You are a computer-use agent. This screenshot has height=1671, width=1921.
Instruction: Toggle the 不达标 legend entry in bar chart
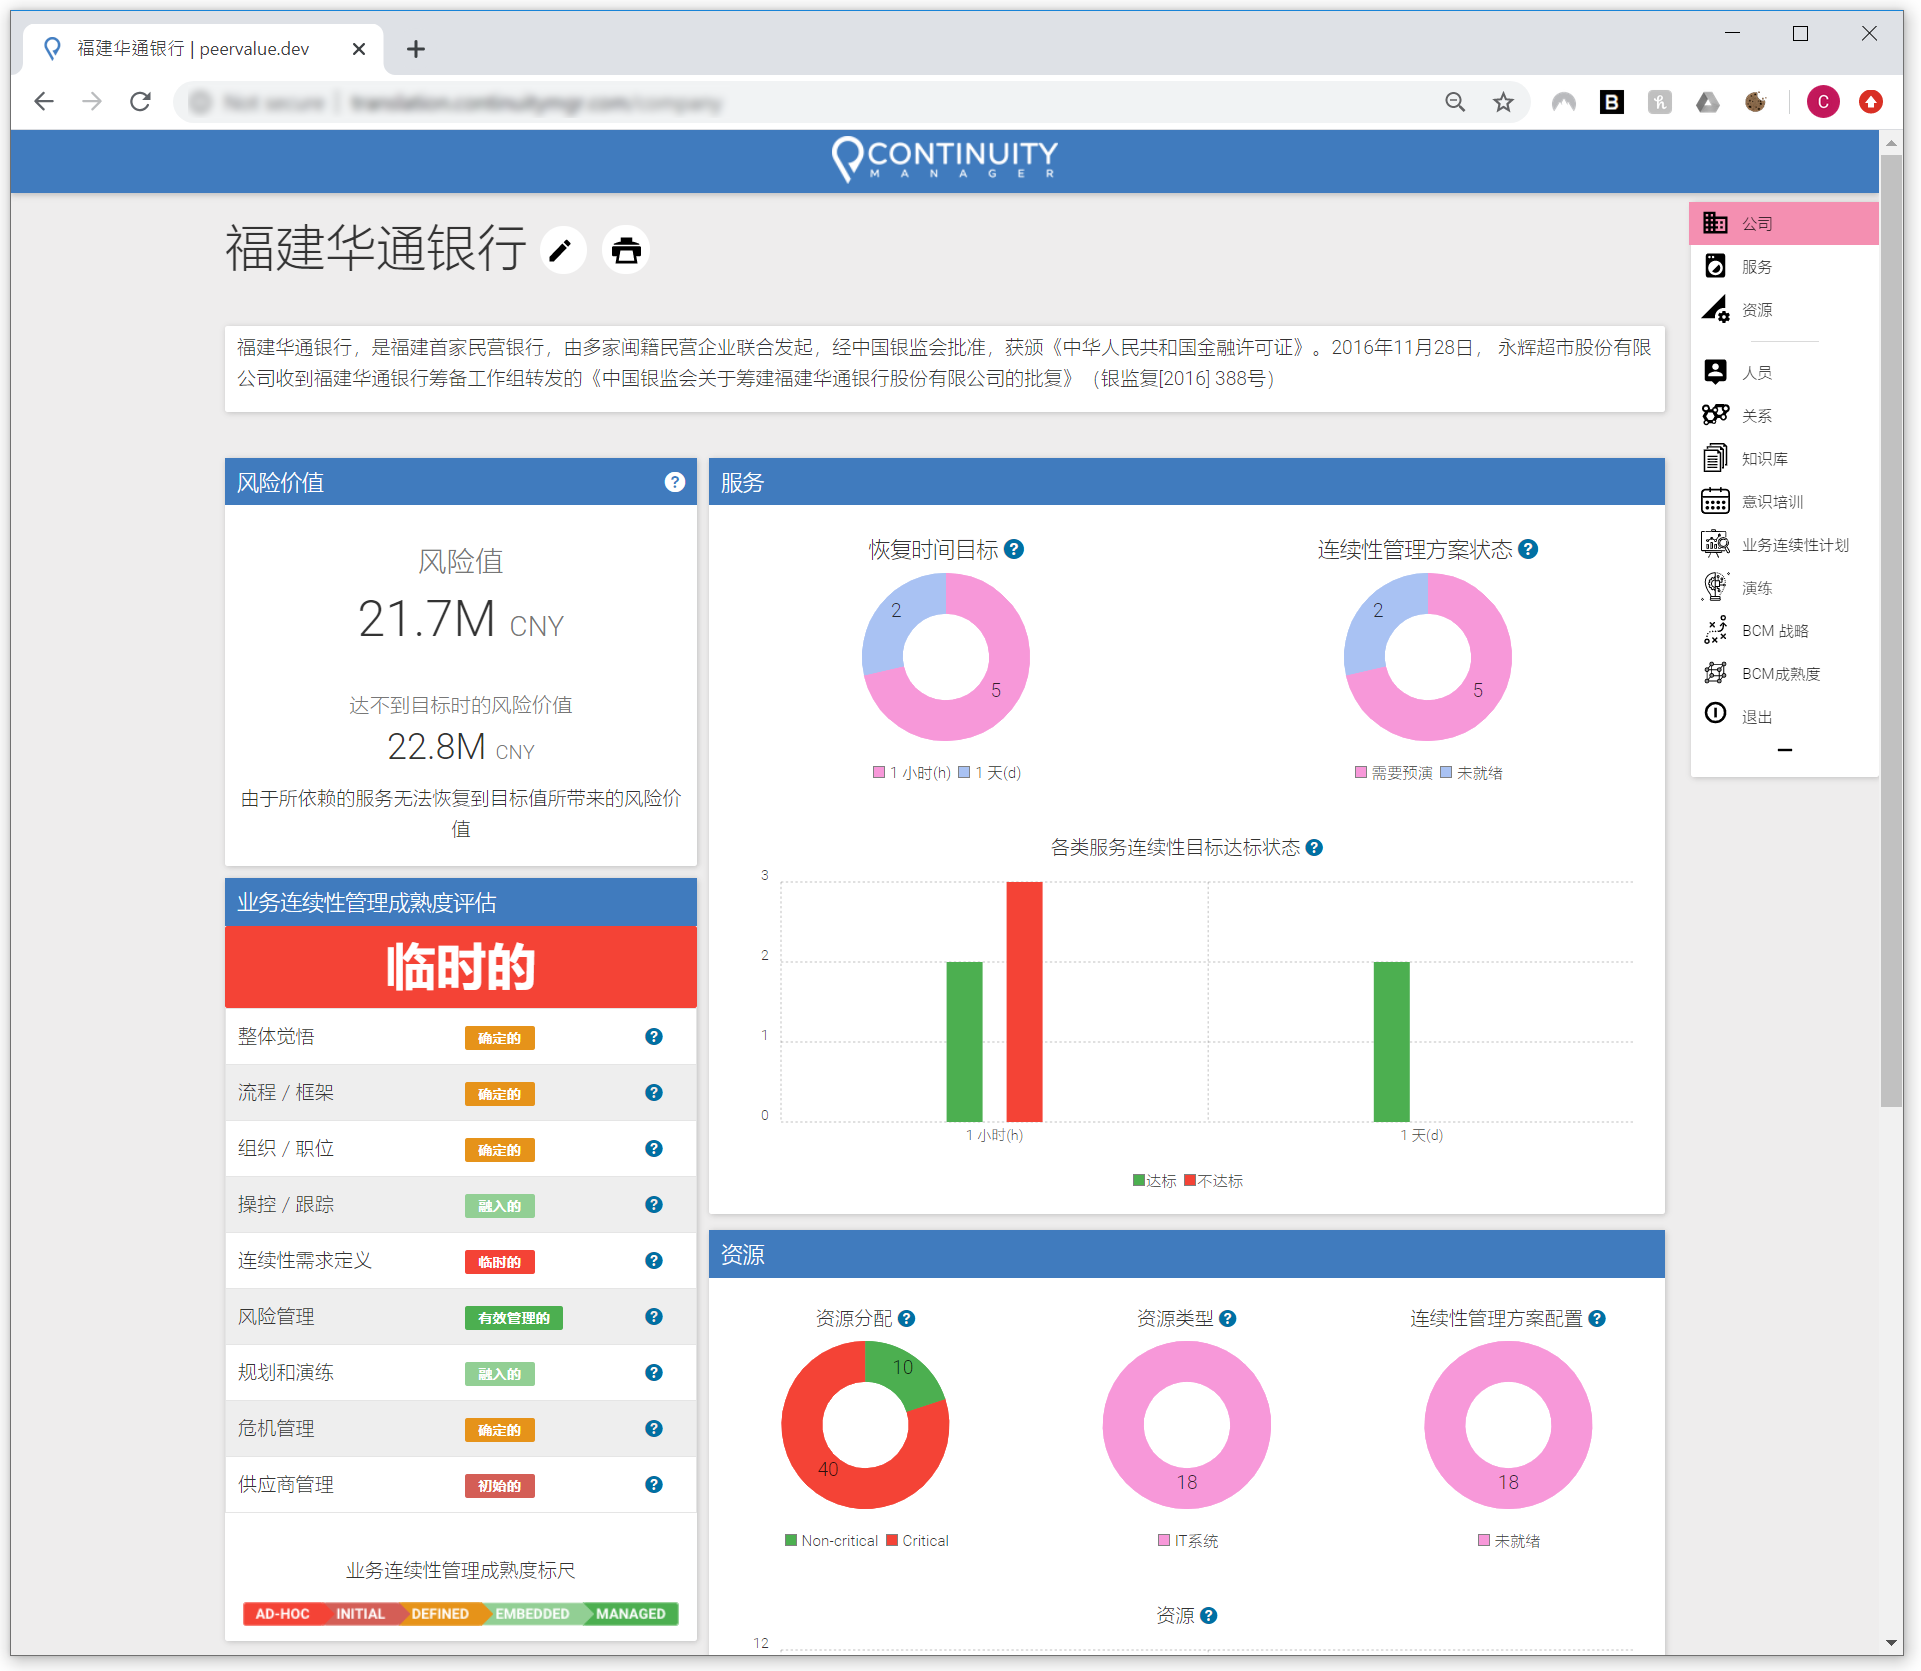(1213, 1181)
